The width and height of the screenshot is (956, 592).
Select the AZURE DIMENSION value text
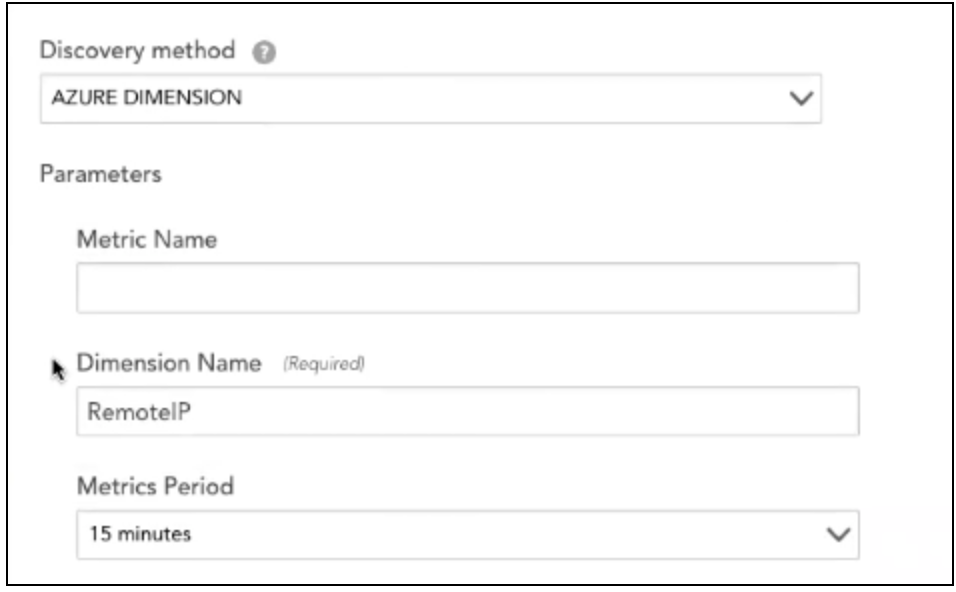coord(146,98)
